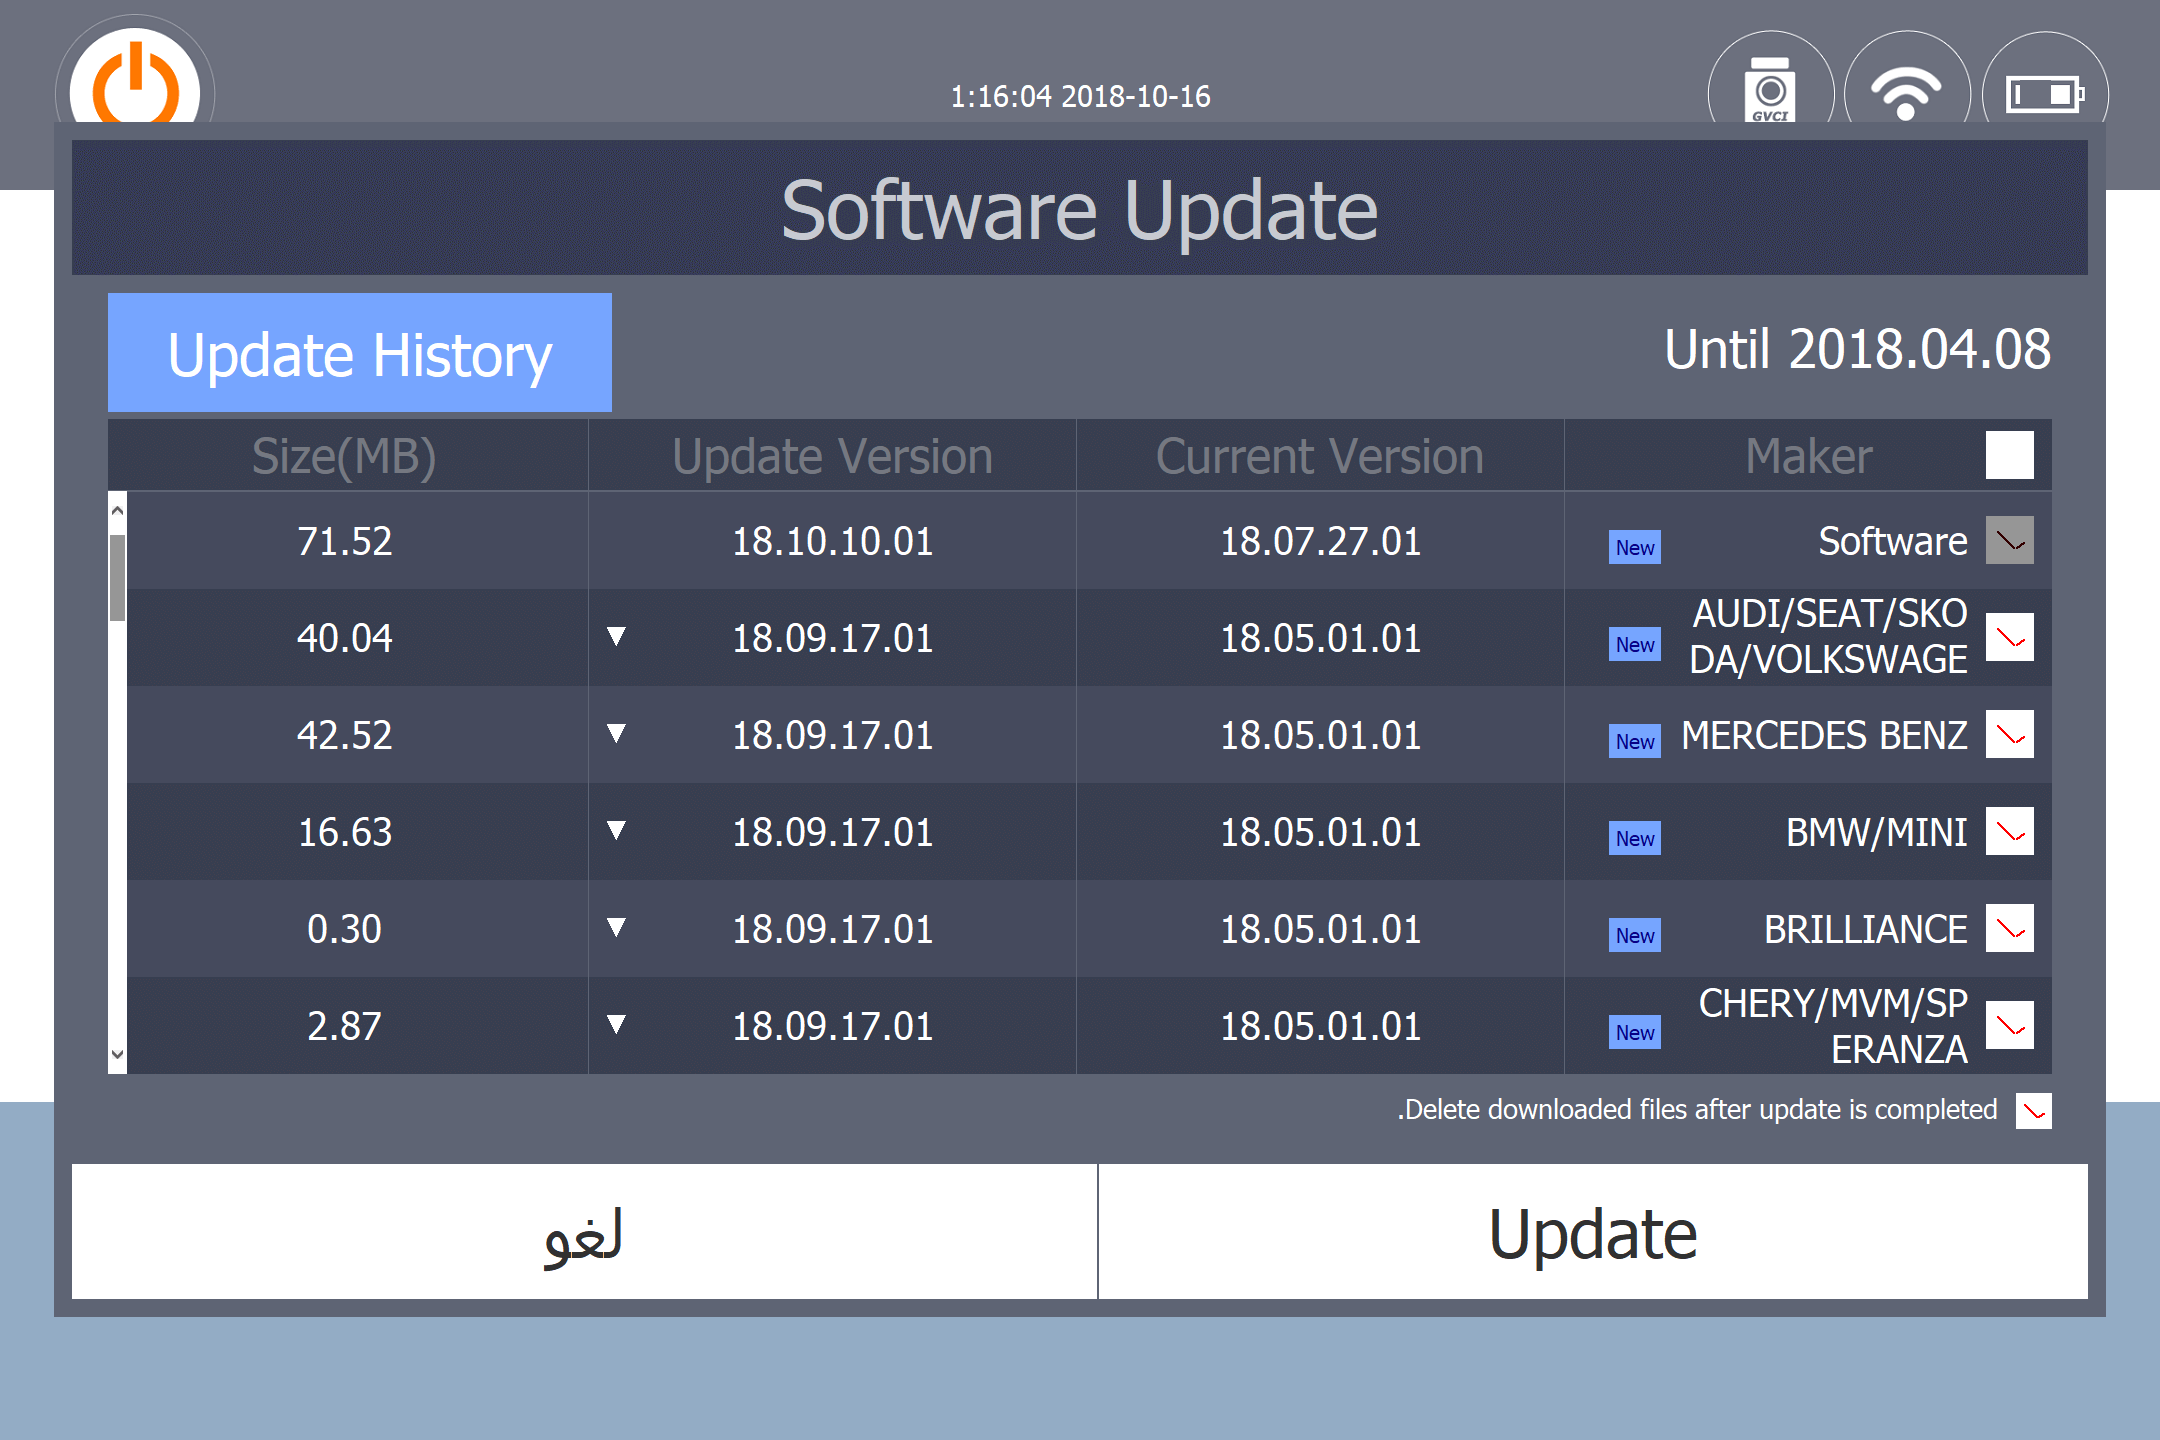Click the Maker column header
This screenshot has width=2160, height=1440.
(x=1808, y=456)
